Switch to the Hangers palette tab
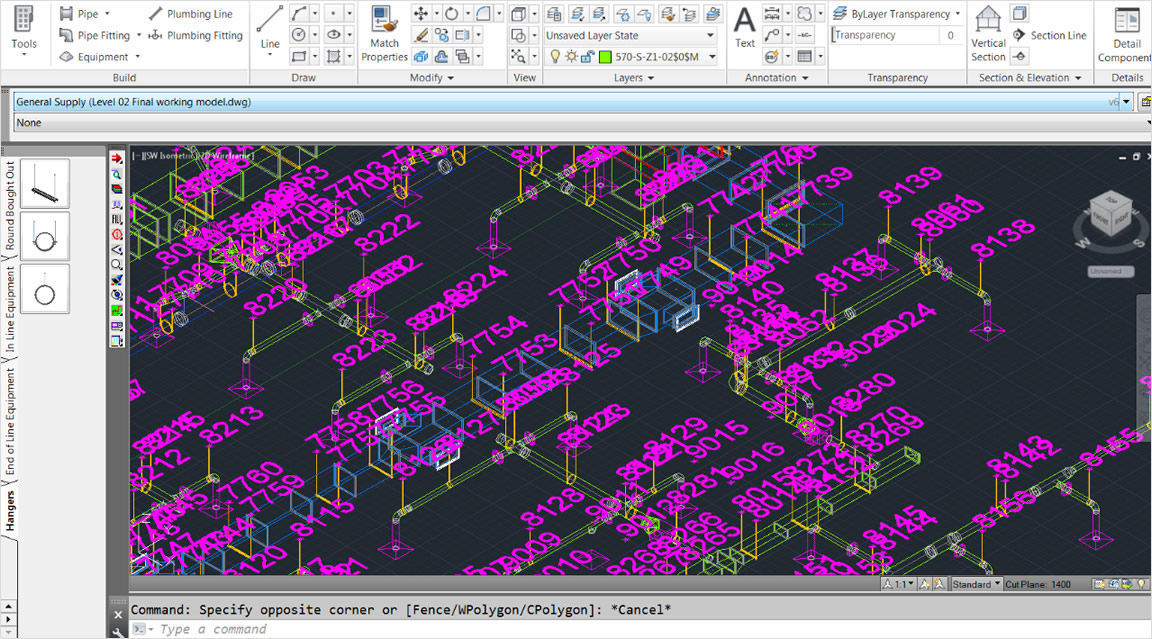Viewport: 1152px width, 639px height. click(x=10, y=510)
